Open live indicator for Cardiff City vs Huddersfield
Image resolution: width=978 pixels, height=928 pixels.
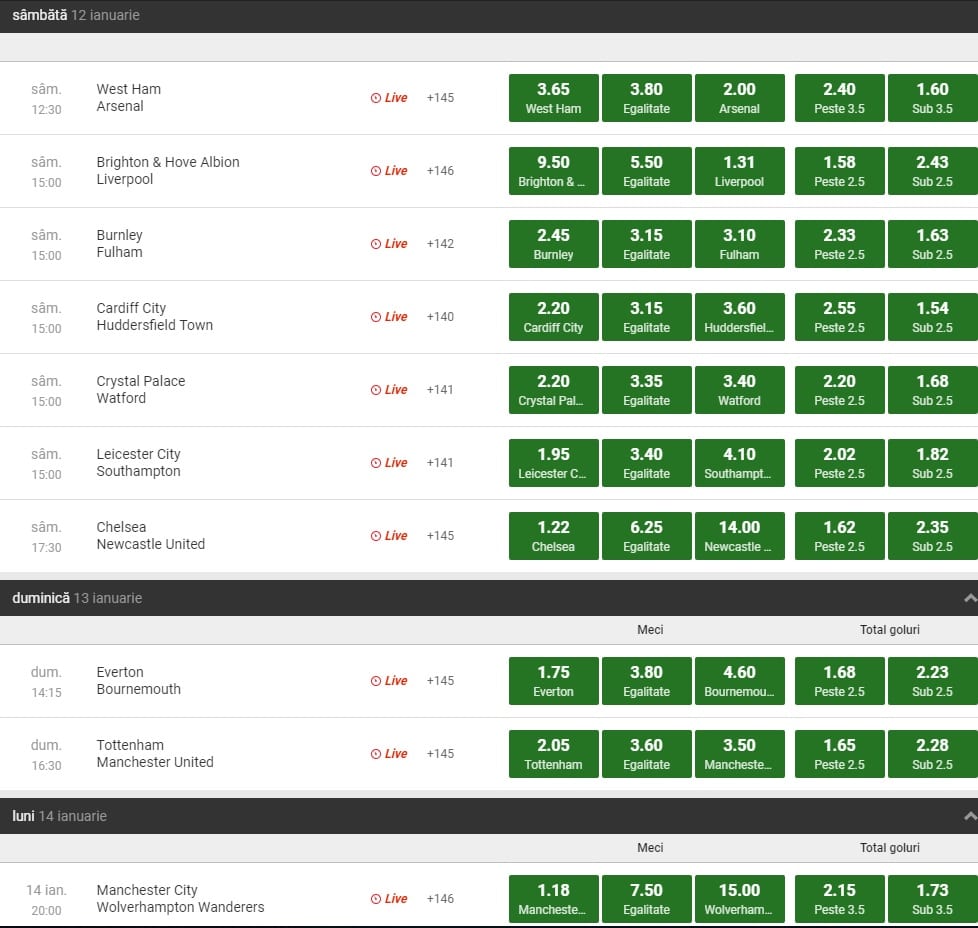coord(389,317)
